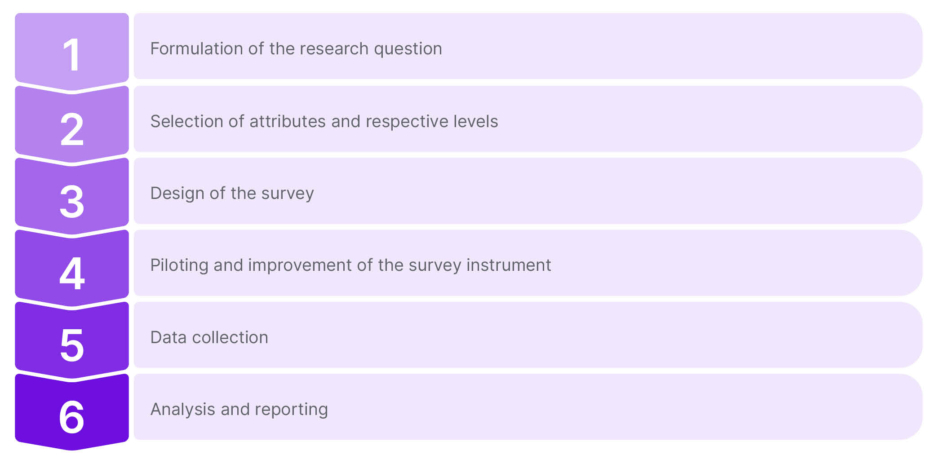
Task: Click the number 3 step badge
Action: click(x=72, y=198)
